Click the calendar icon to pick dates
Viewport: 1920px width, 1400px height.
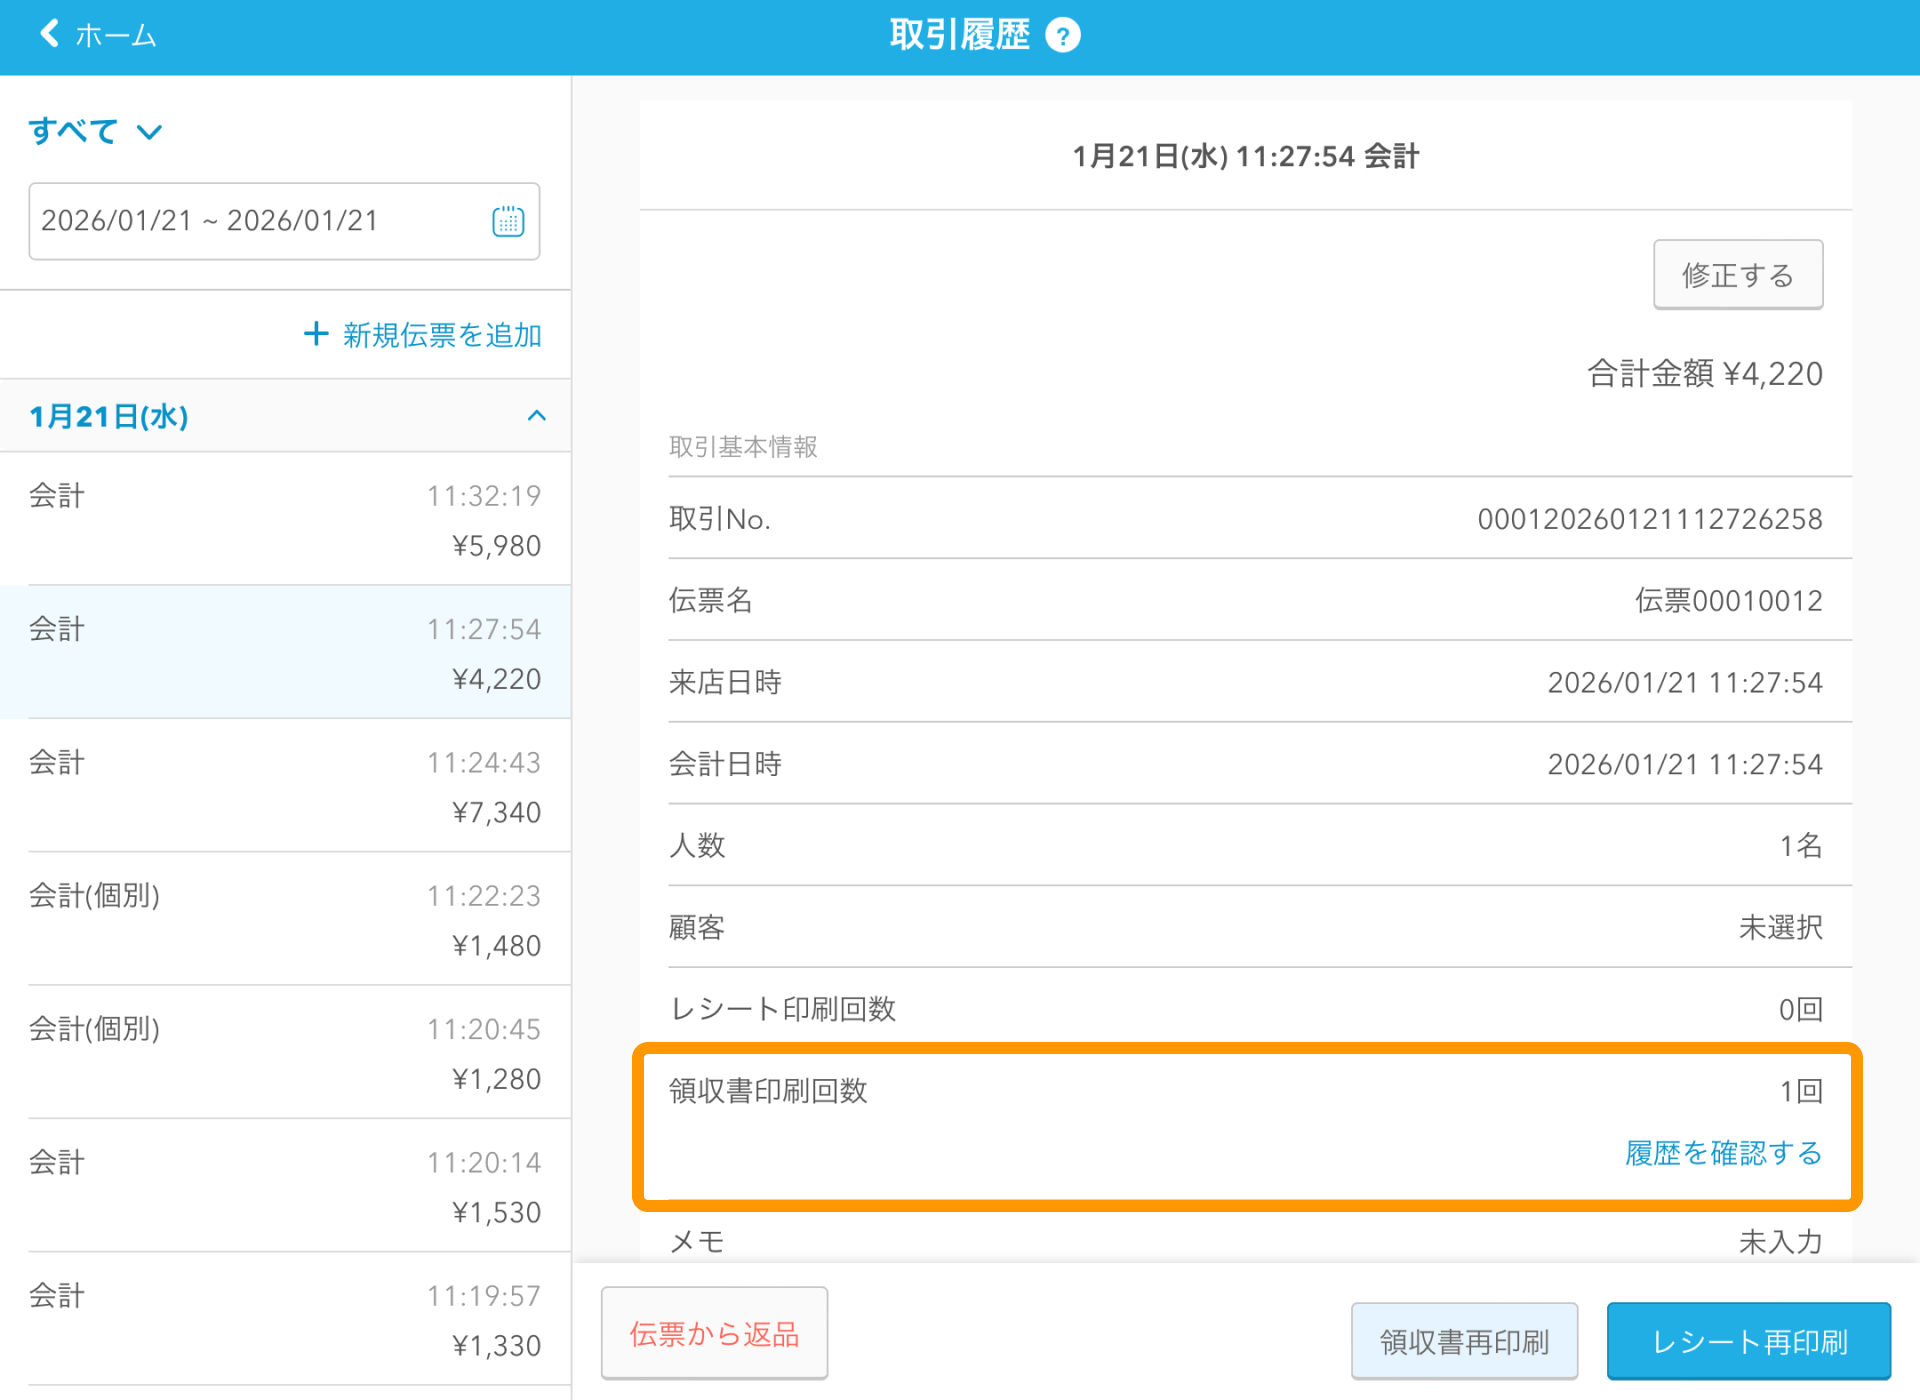(508, 221)
